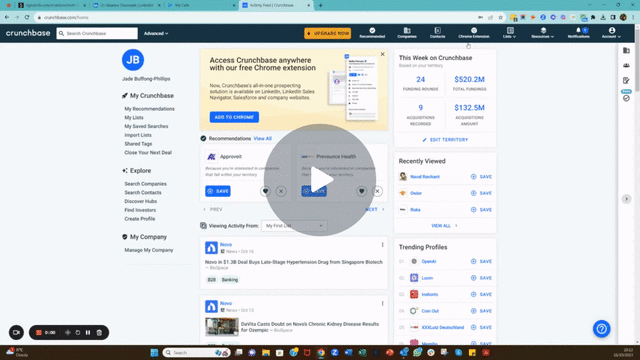Open the DaVita article thumbnail
The height and width of the screenshot is (360, 640).
222,327
